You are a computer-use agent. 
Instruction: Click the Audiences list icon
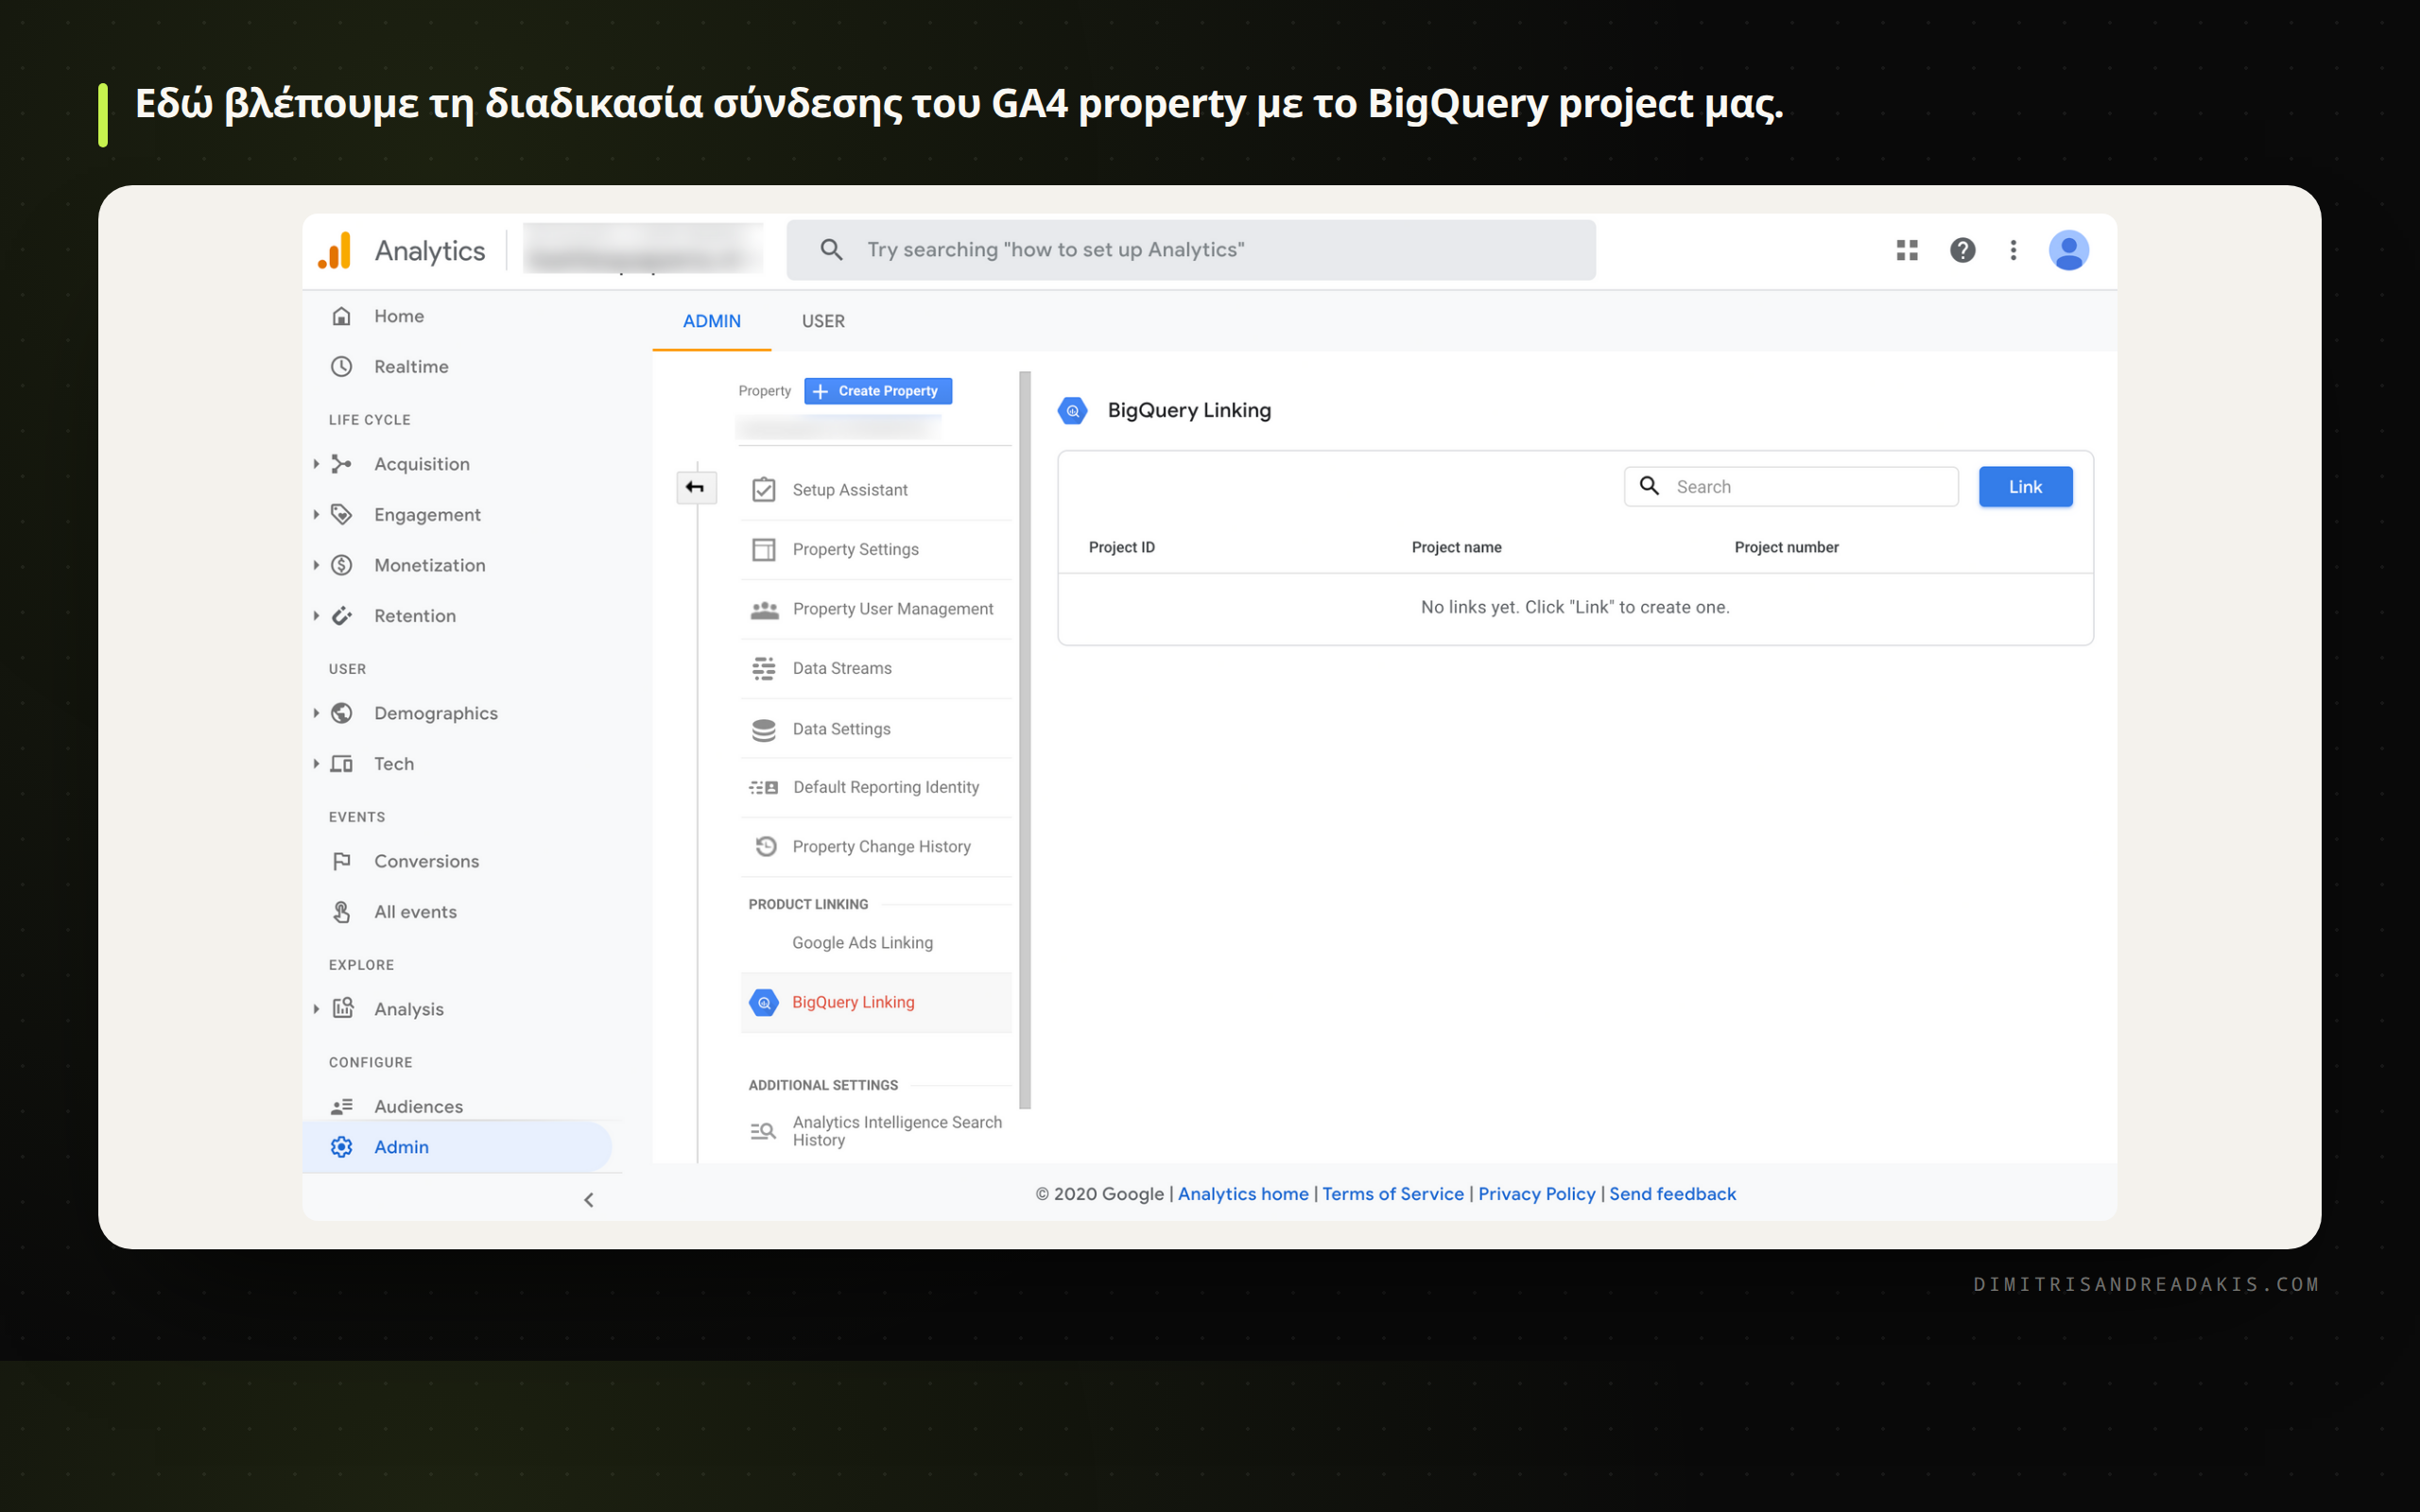click(x=342, y=1106)
